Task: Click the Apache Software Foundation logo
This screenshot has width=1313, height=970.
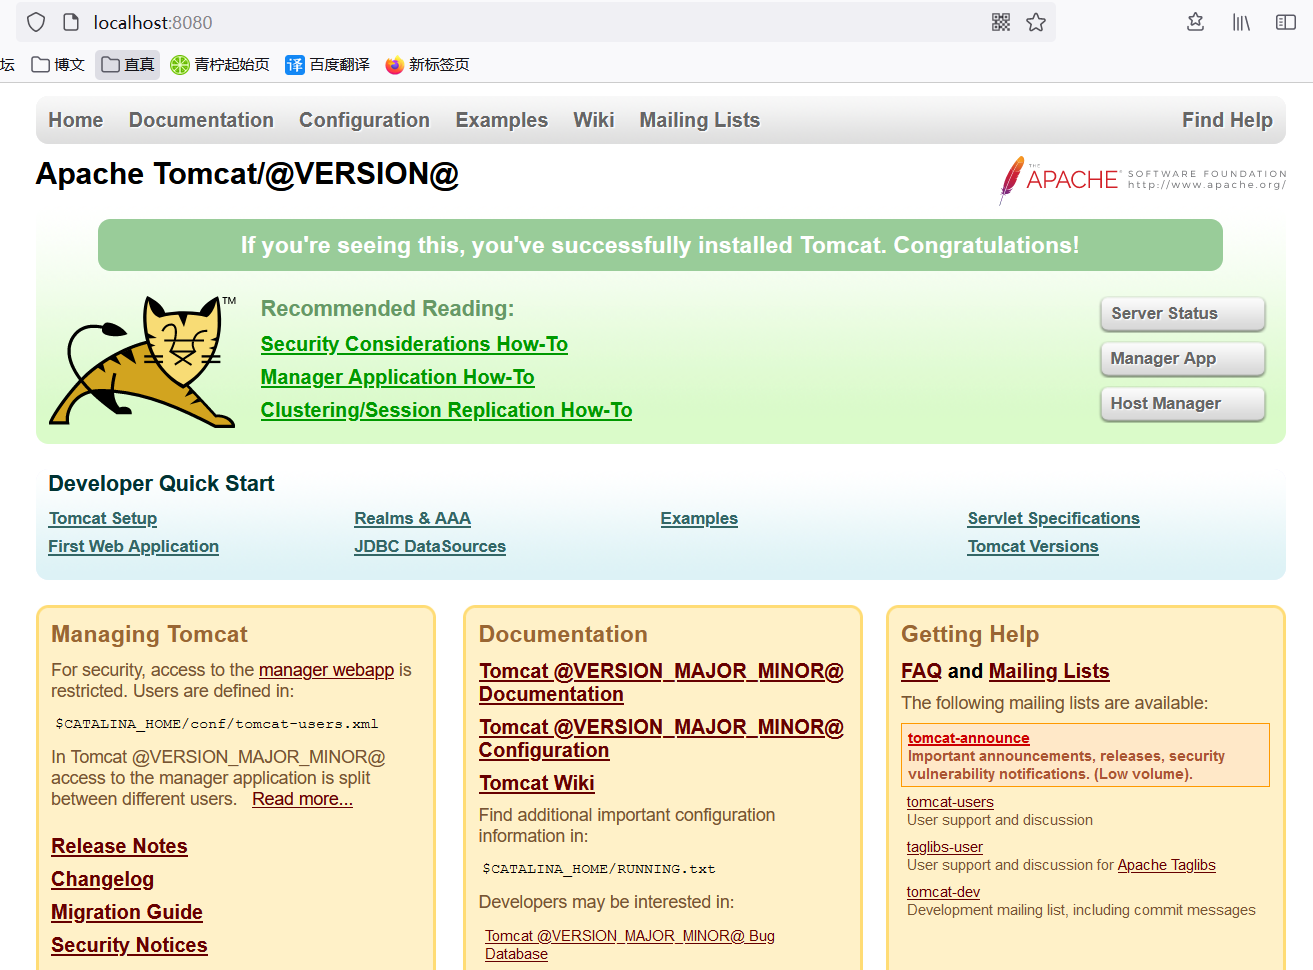Action: (1142, 180)
